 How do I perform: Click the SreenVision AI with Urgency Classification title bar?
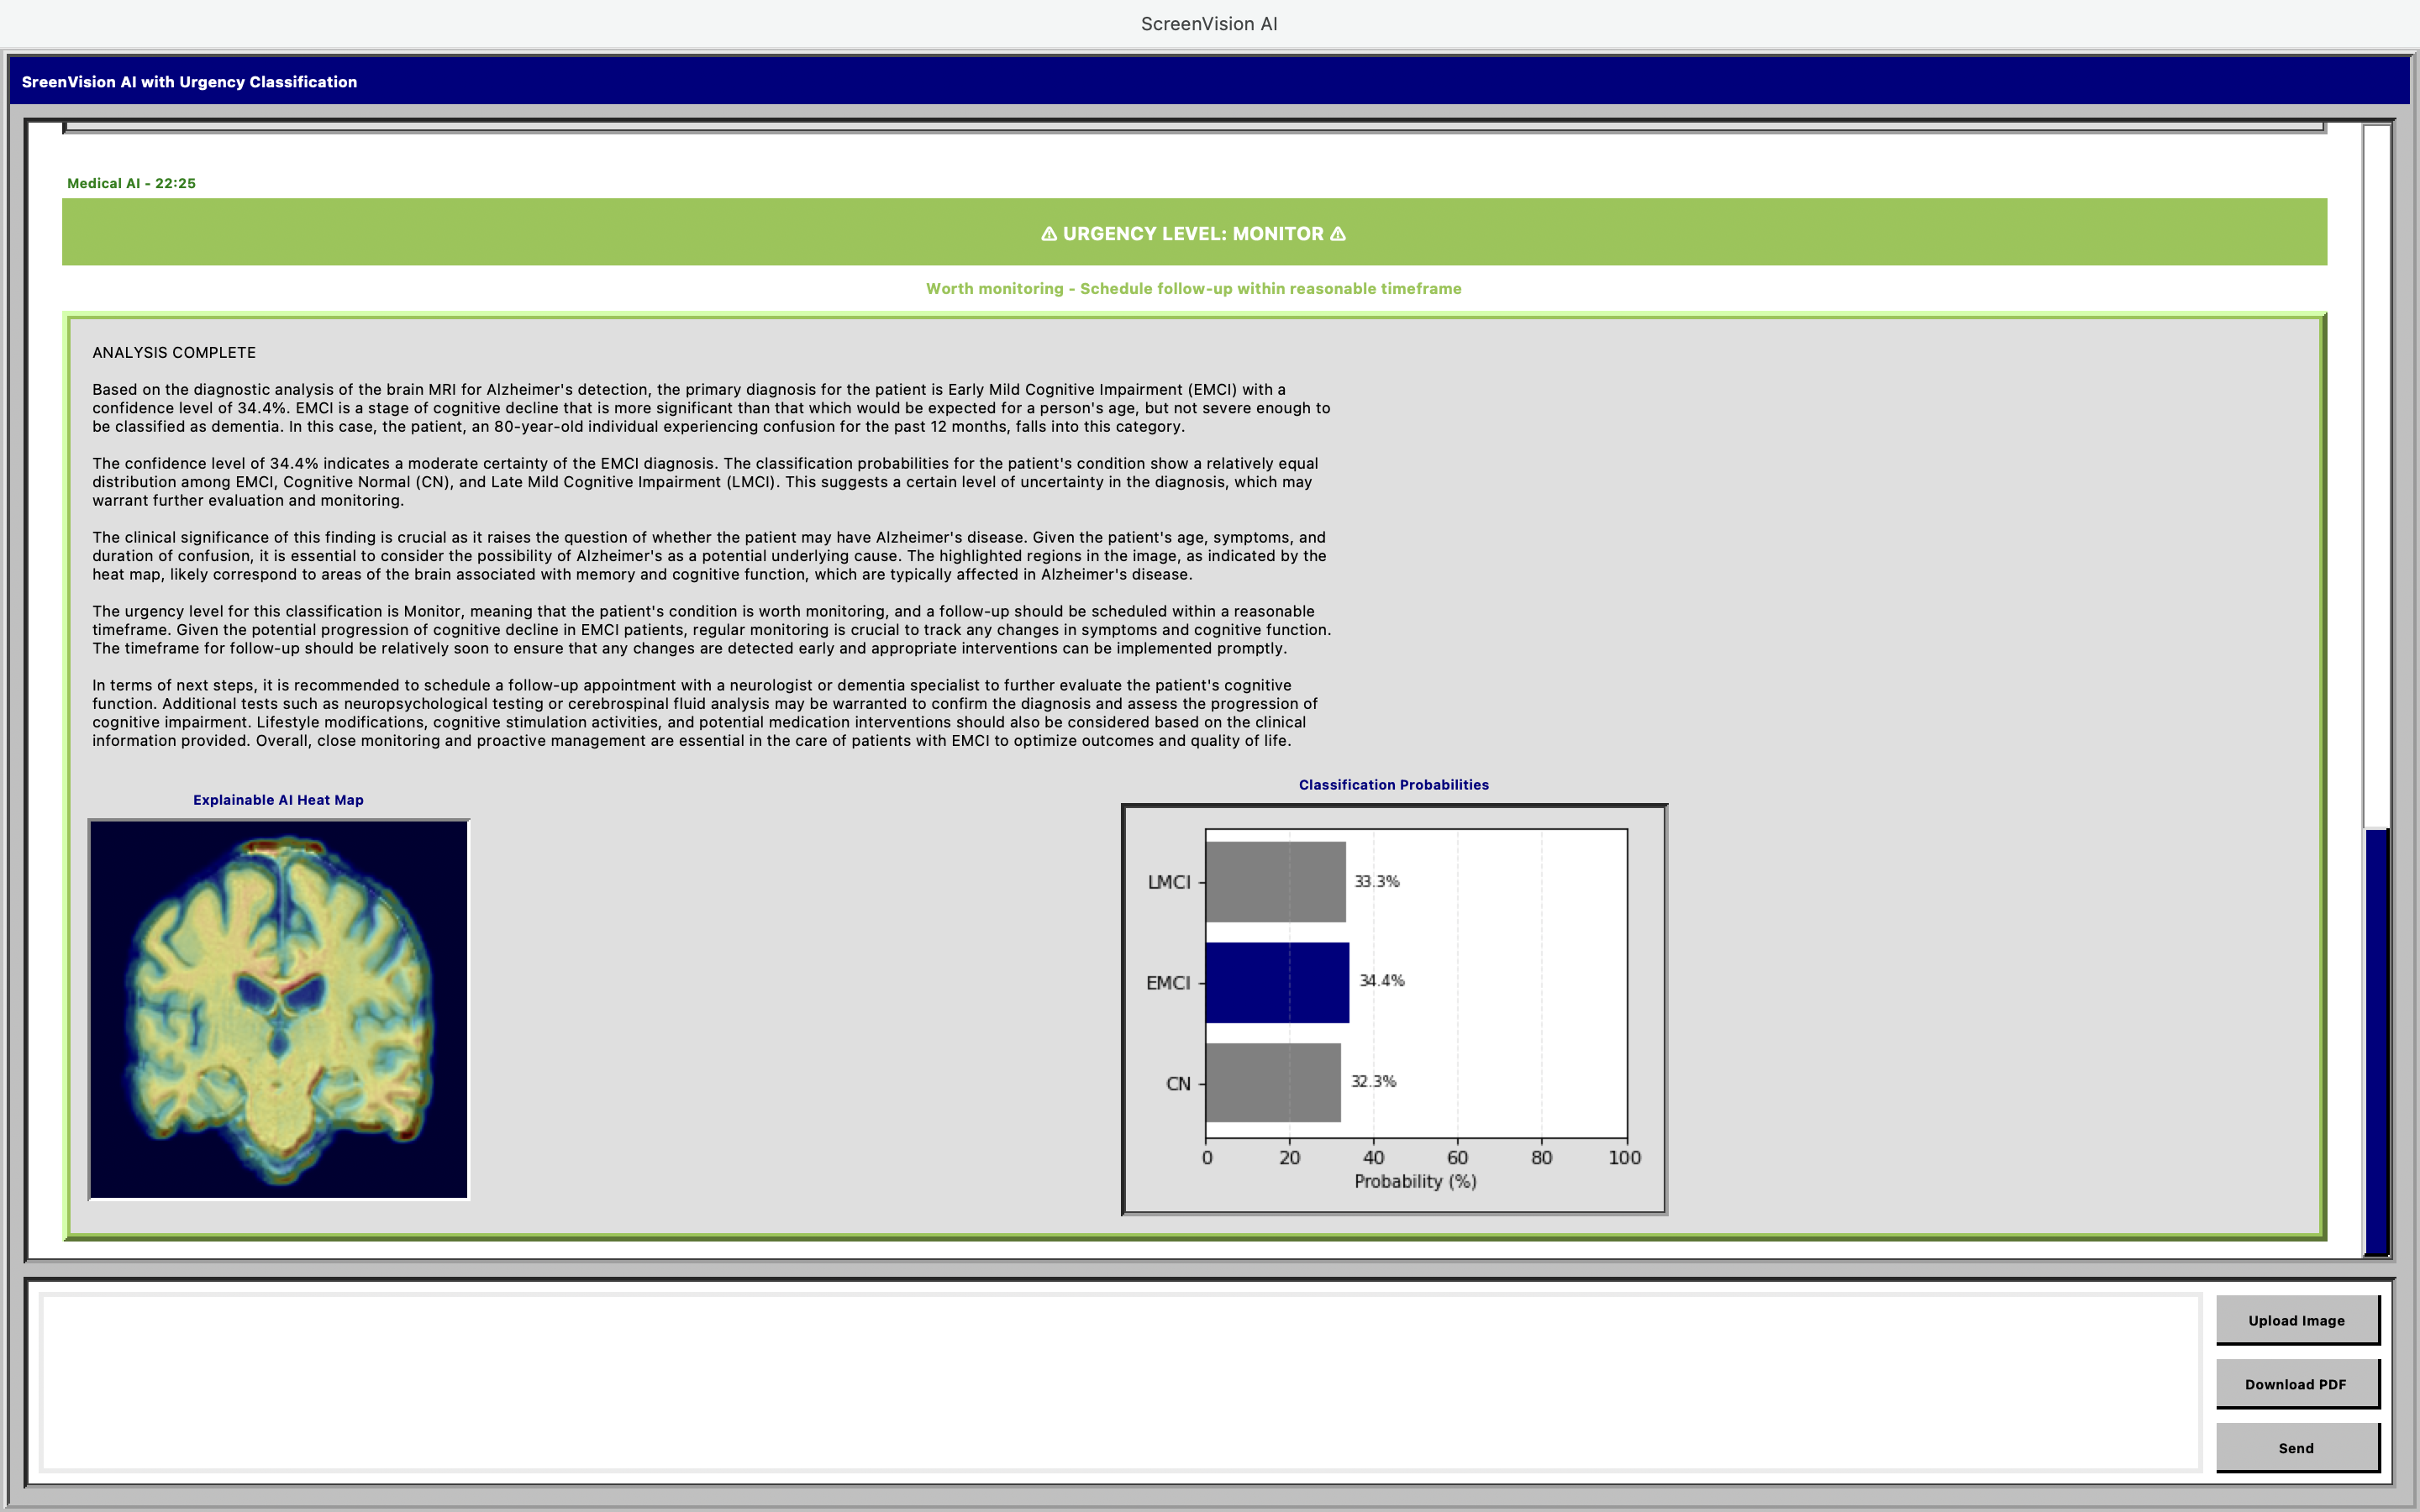click(189, 82)
